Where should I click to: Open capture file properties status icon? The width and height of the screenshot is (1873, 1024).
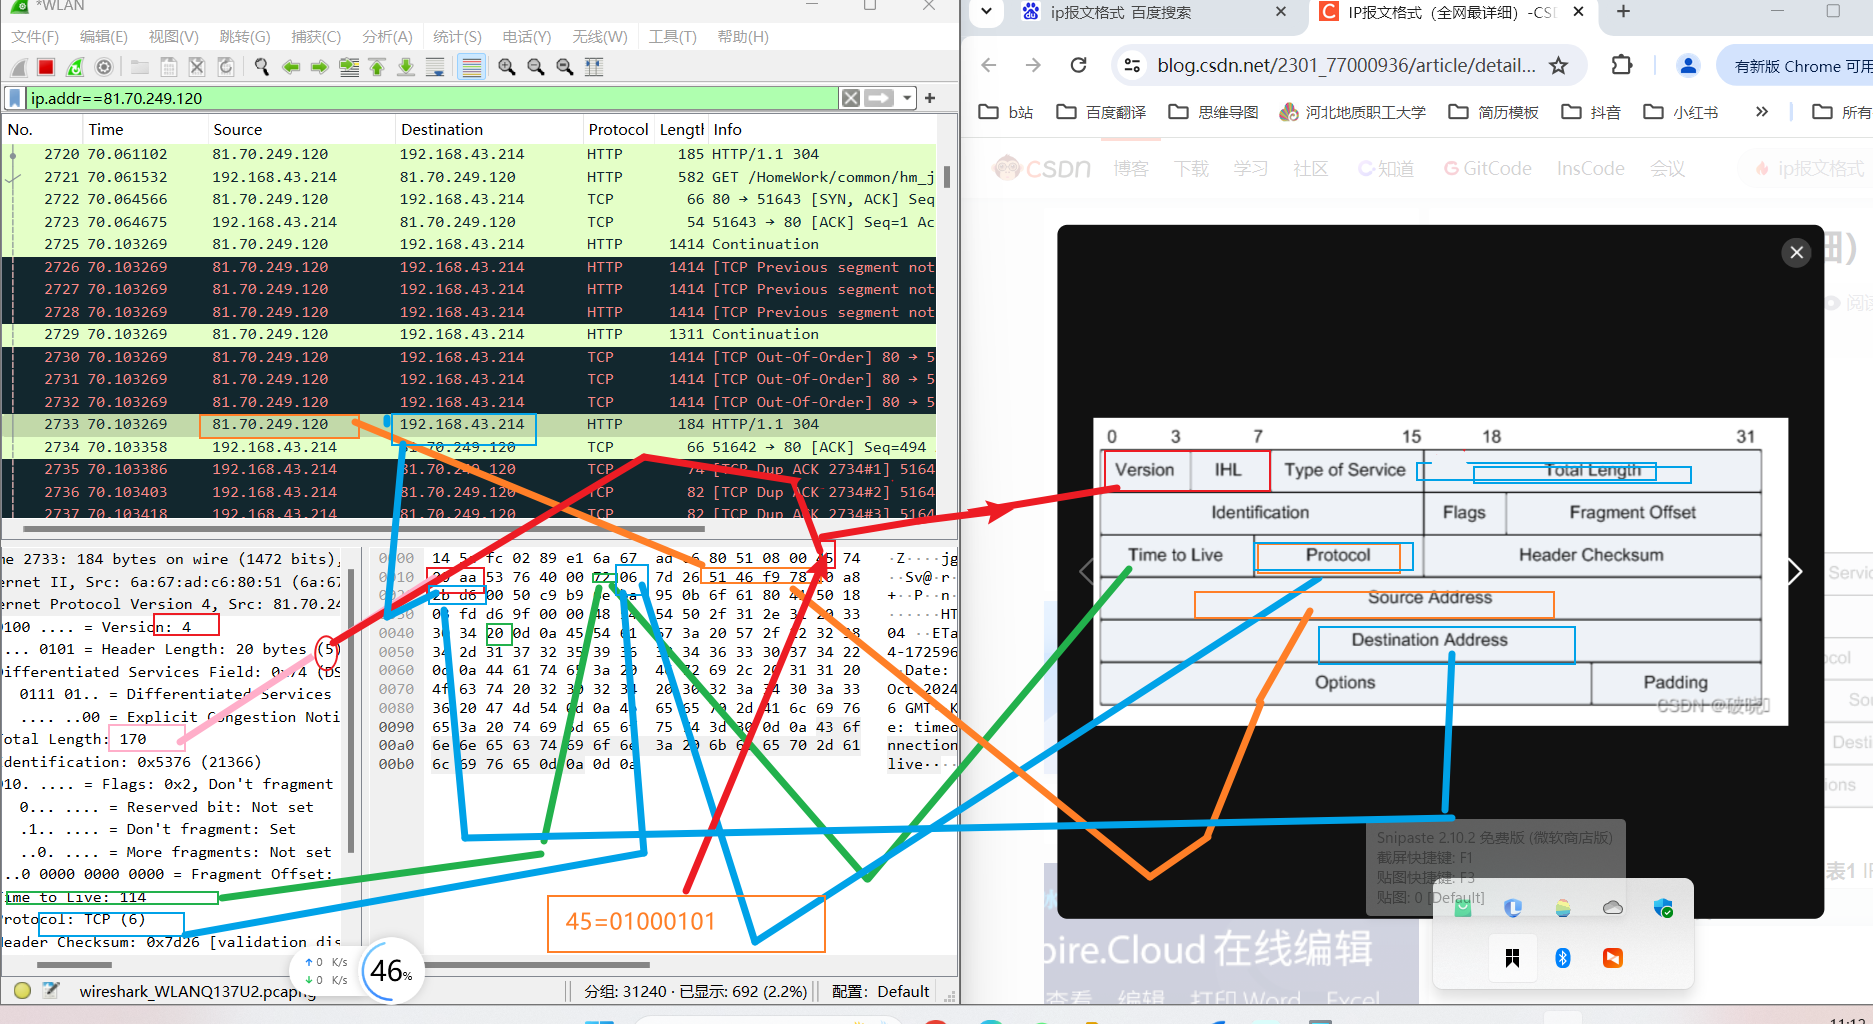pyautogui.click(x=50, y=991)
